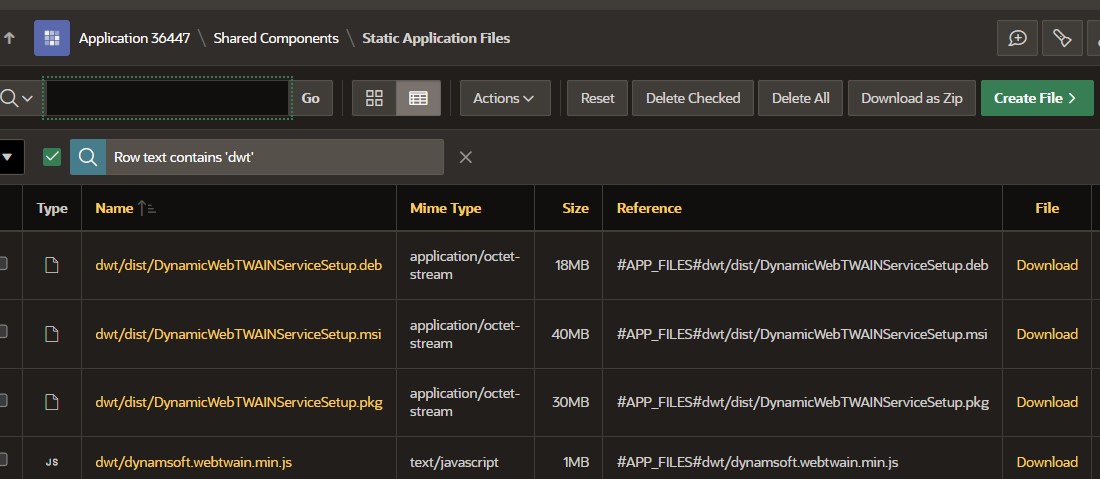Open the feedback comment icon
1100x479 pixels.
point(1017,38)
